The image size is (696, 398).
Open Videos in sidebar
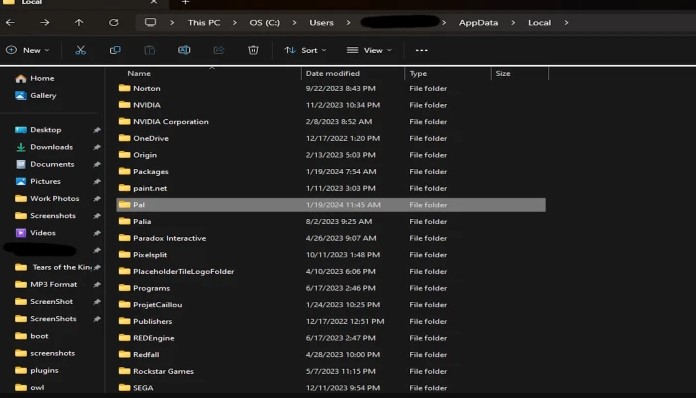click(36, 233)
